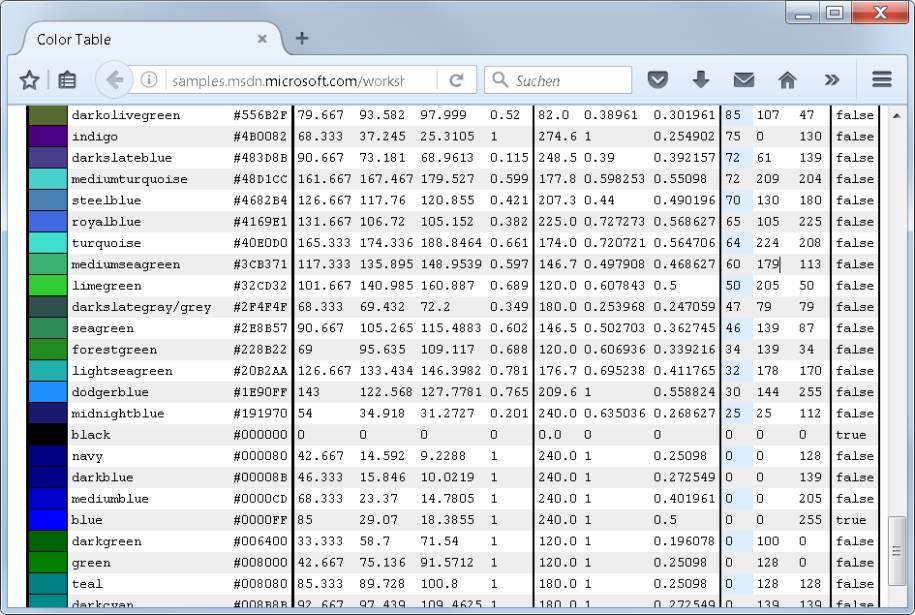Click the scrollbar up arrow
This screenshot has width=915, height=615.
[x=897, y=114]
